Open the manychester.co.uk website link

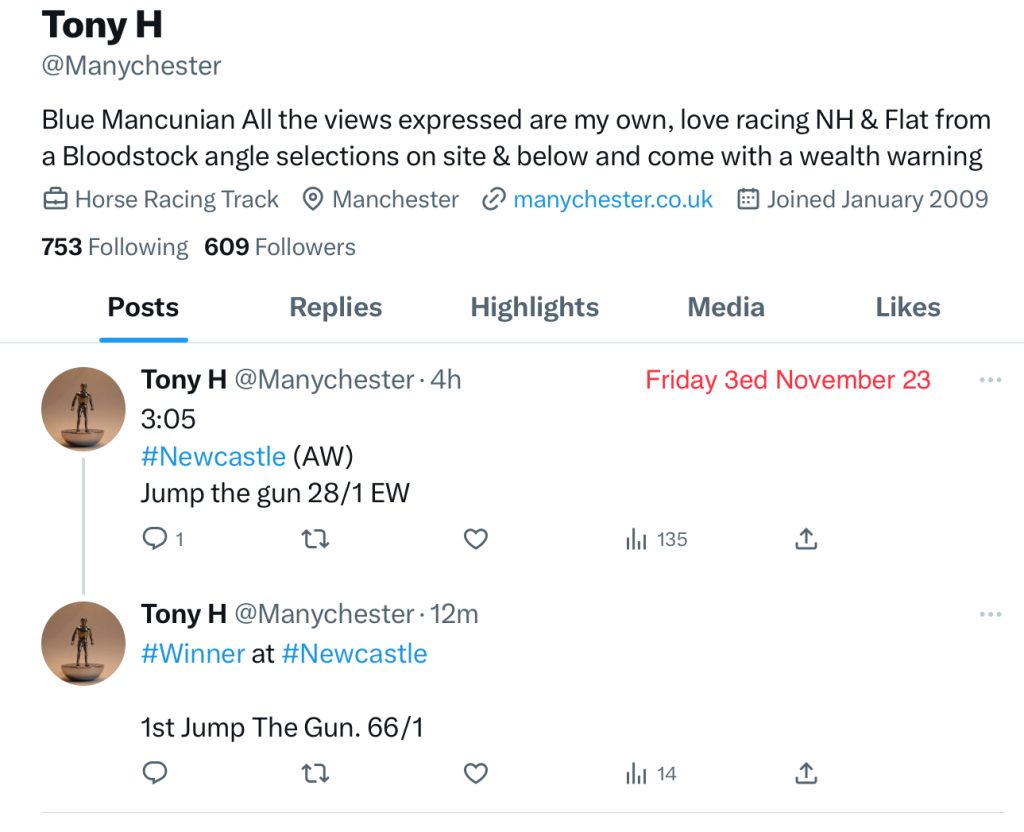[x=612, y=199]
